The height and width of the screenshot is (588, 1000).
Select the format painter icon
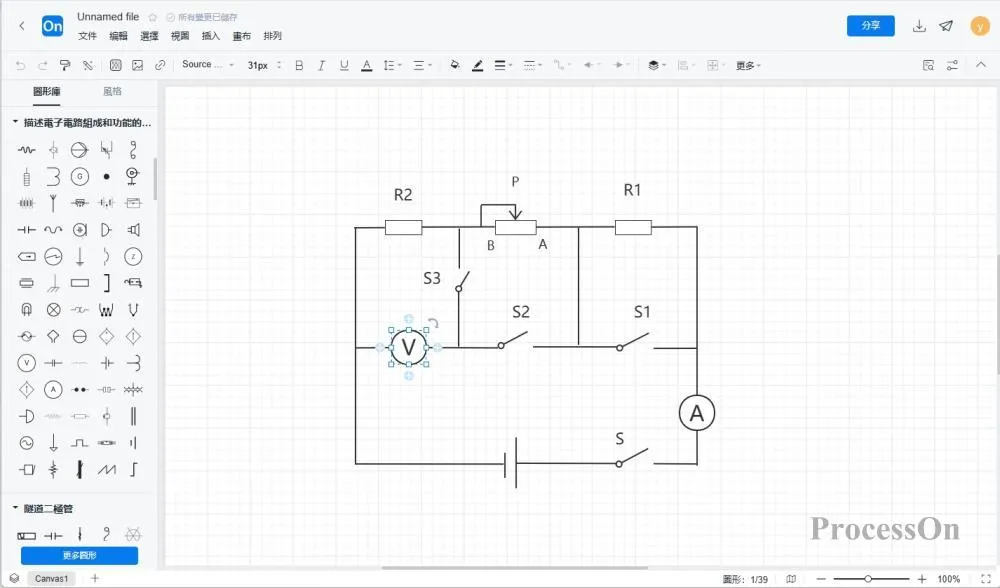(65, 65)
